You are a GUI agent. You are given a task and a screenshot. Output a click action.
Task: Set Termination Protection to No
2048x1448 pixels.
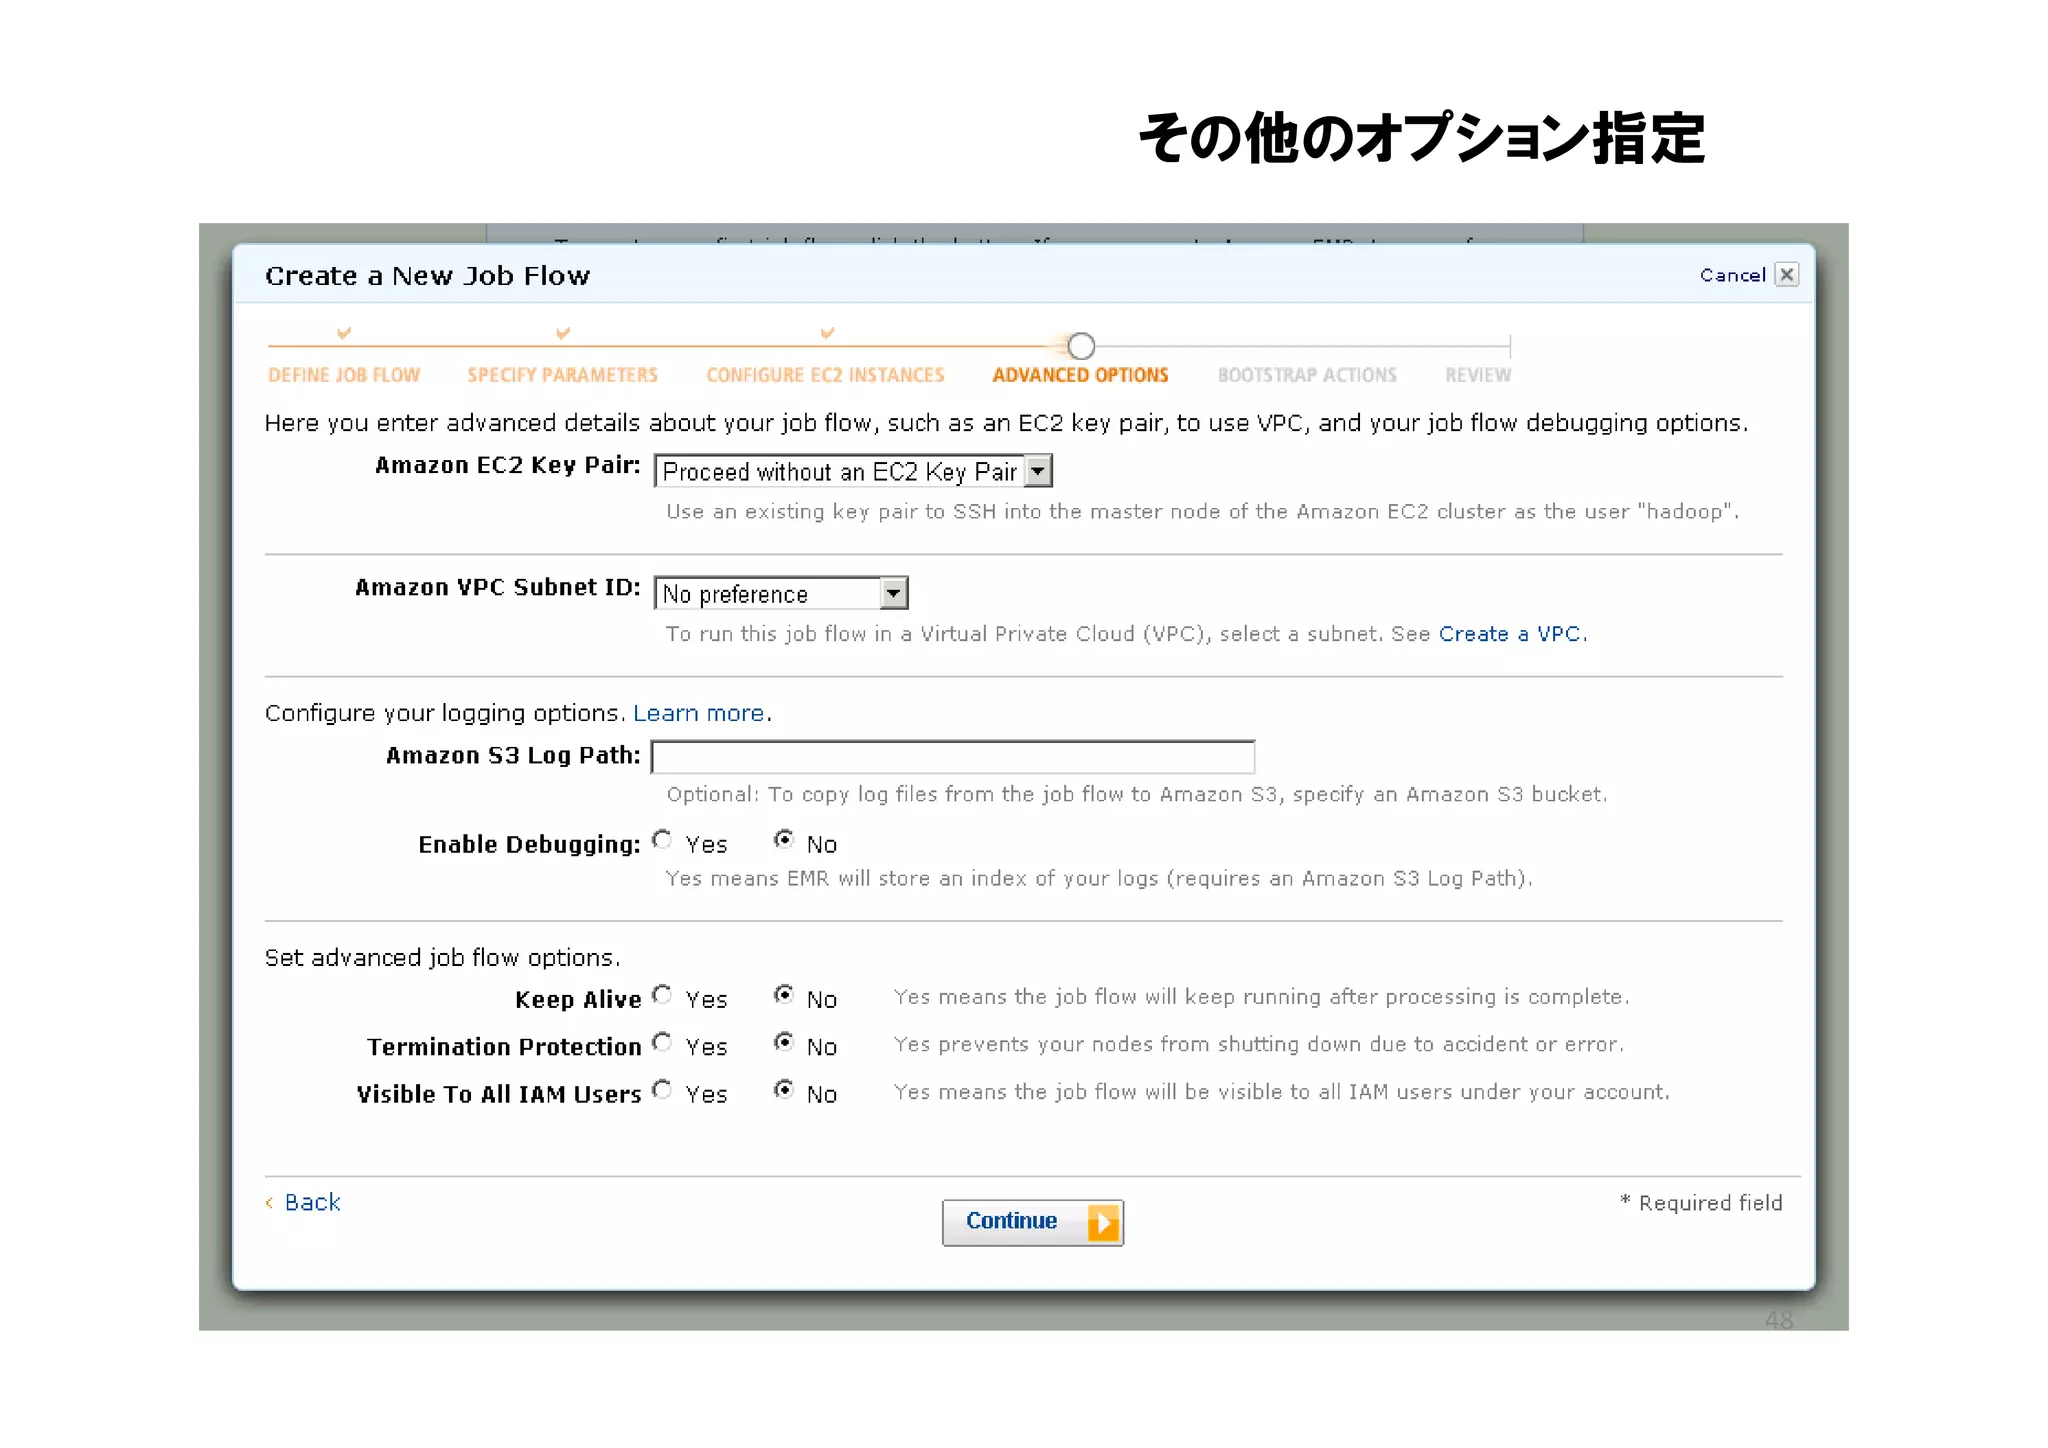click(x=784, y=1043)
